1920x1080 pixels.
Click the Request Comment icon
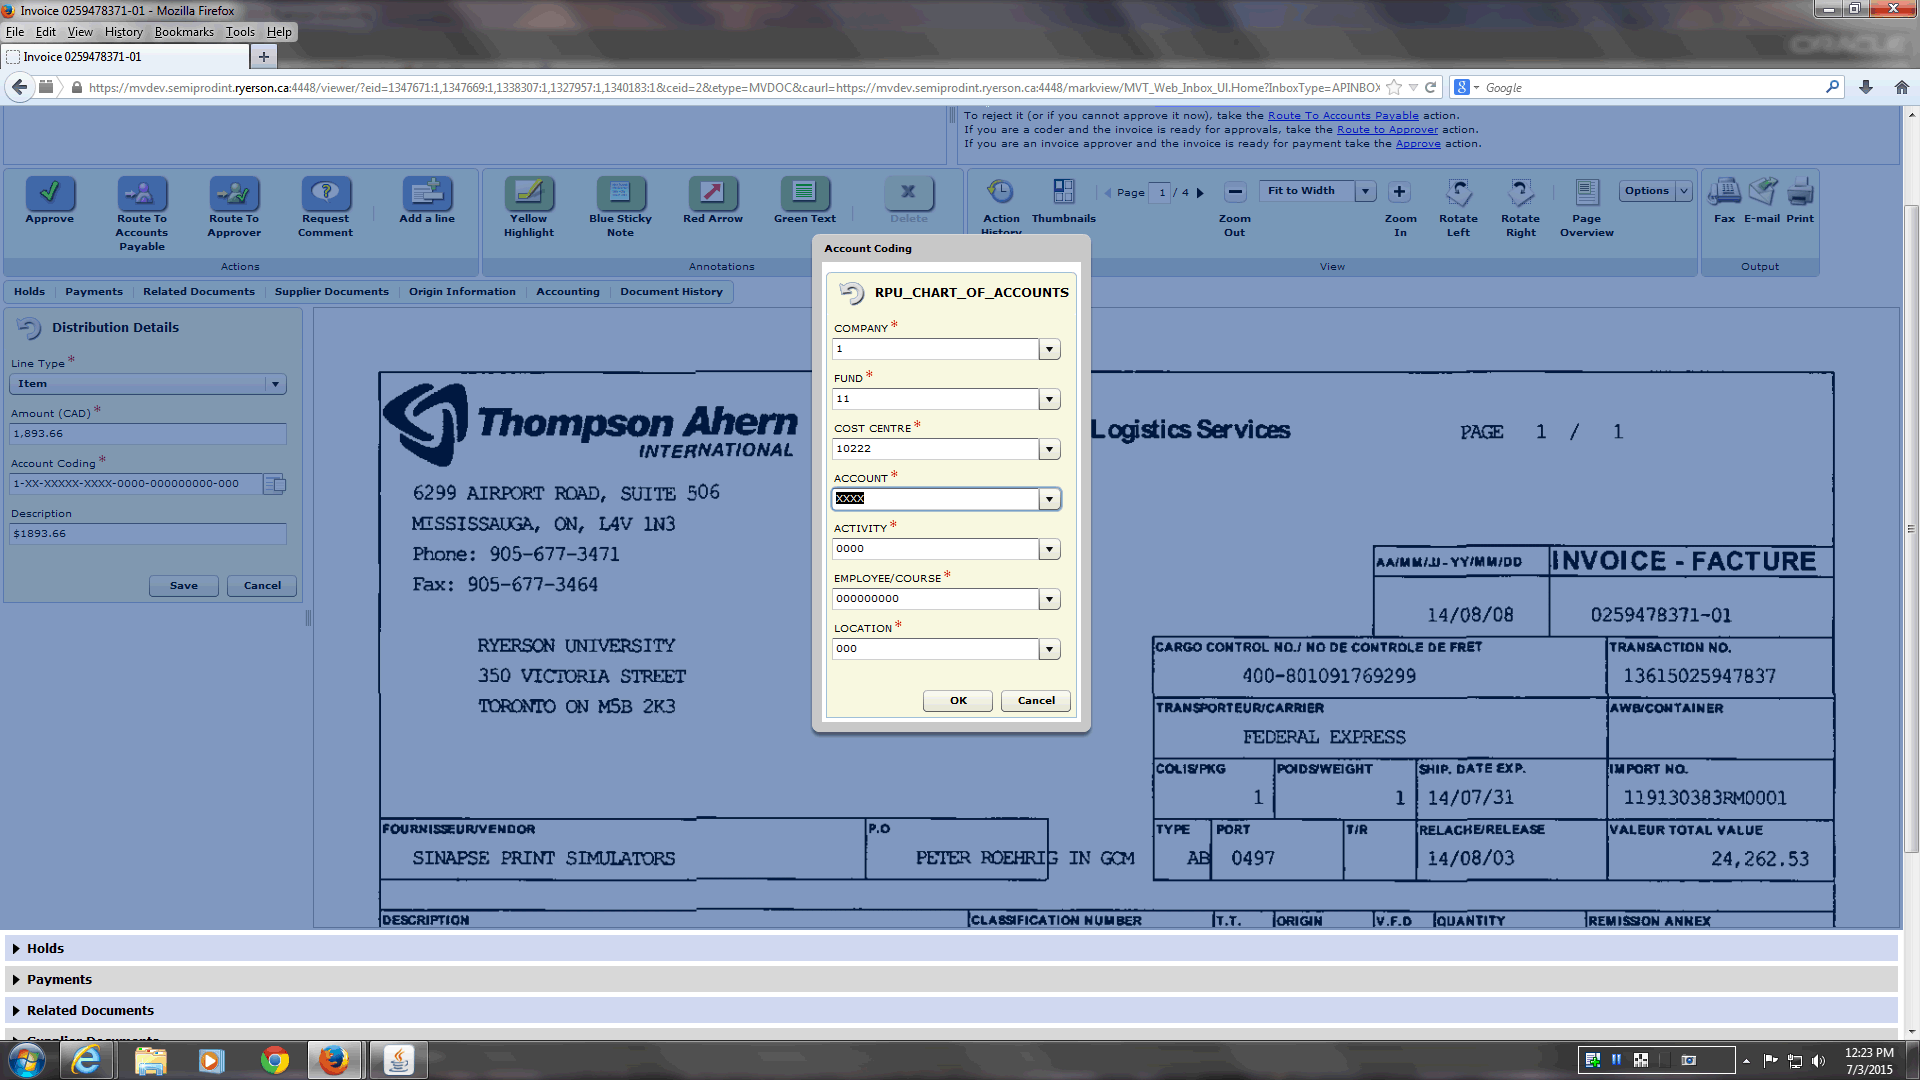tap(325, 192)
